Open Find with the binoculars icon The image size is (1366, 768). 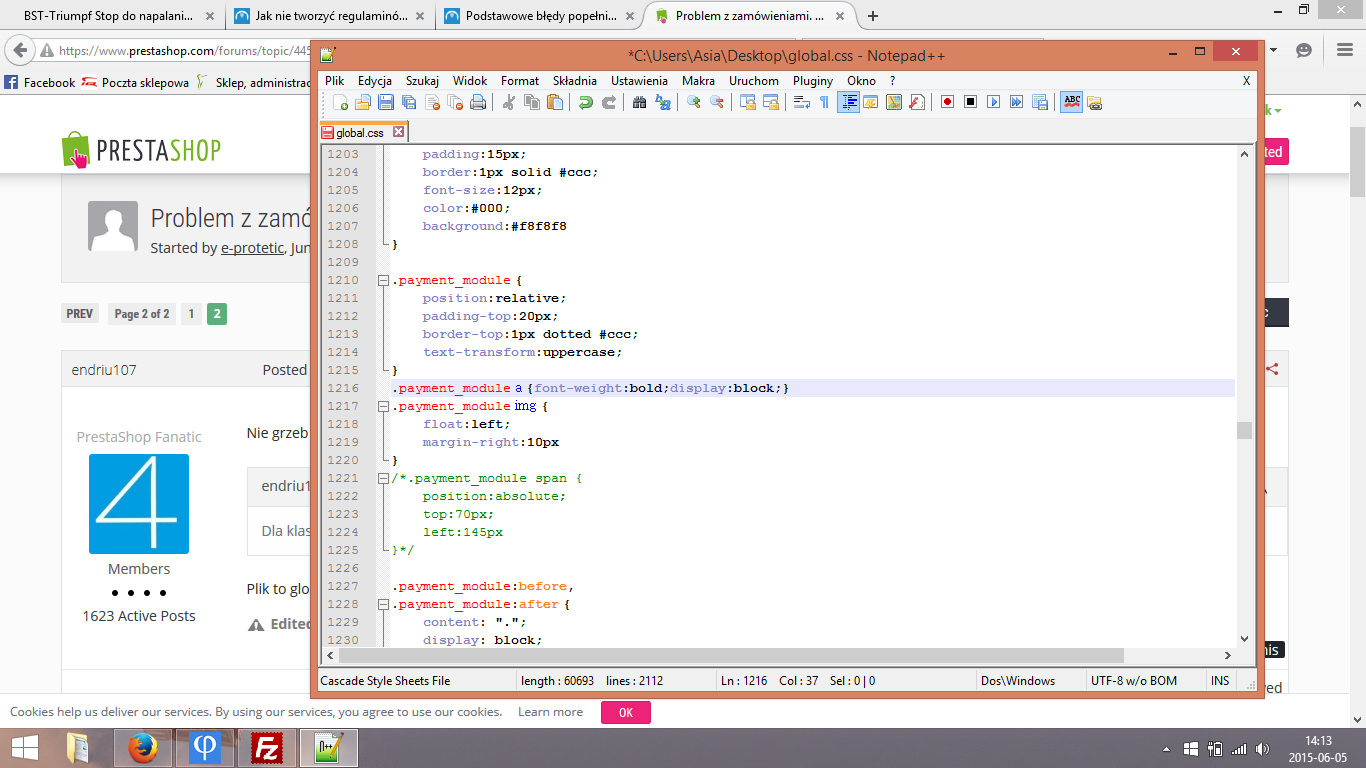(639, 102)
